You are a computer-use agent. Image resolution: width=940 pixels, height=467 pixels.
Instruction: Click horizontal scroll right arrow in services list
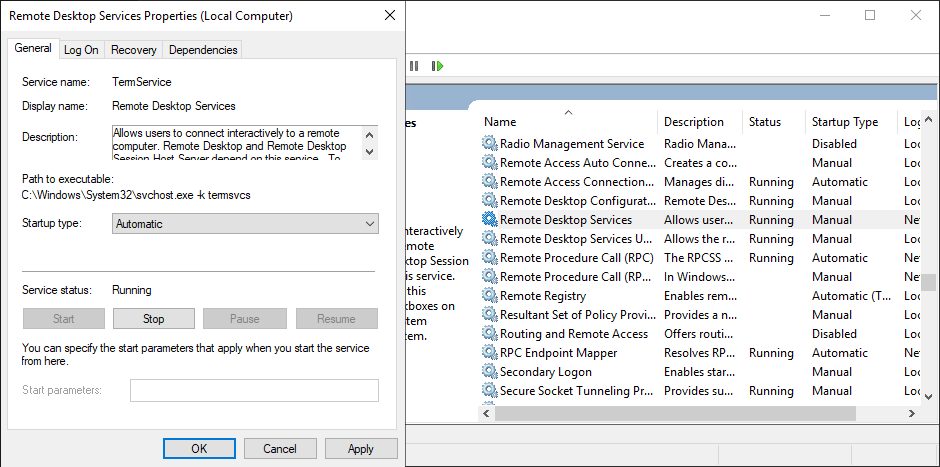click(911, 413)
